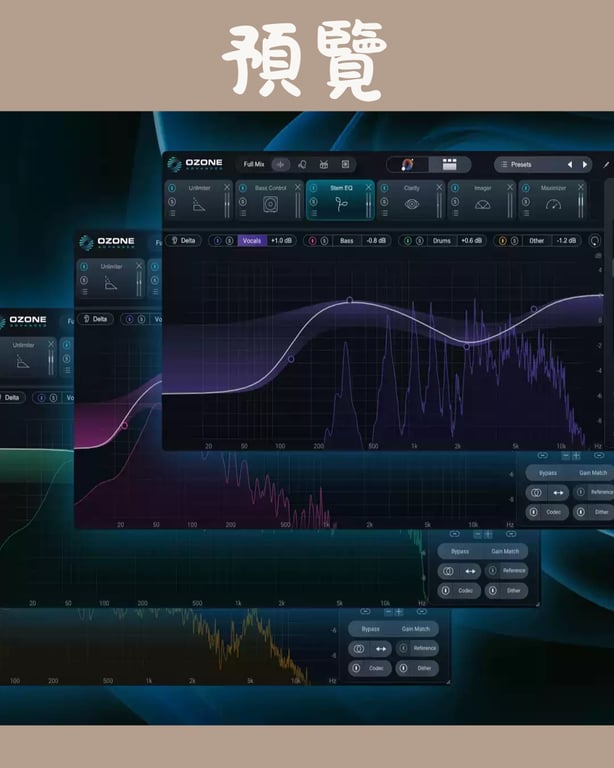Click the Delta button in front window
This screenshot has height=768, width=614.
[x=183, y=240]
